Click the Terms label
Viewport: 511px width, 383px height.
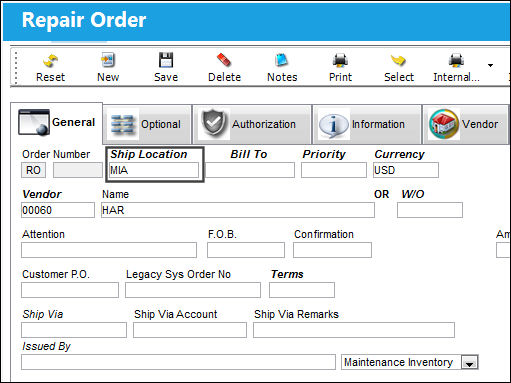coord(287,274)
